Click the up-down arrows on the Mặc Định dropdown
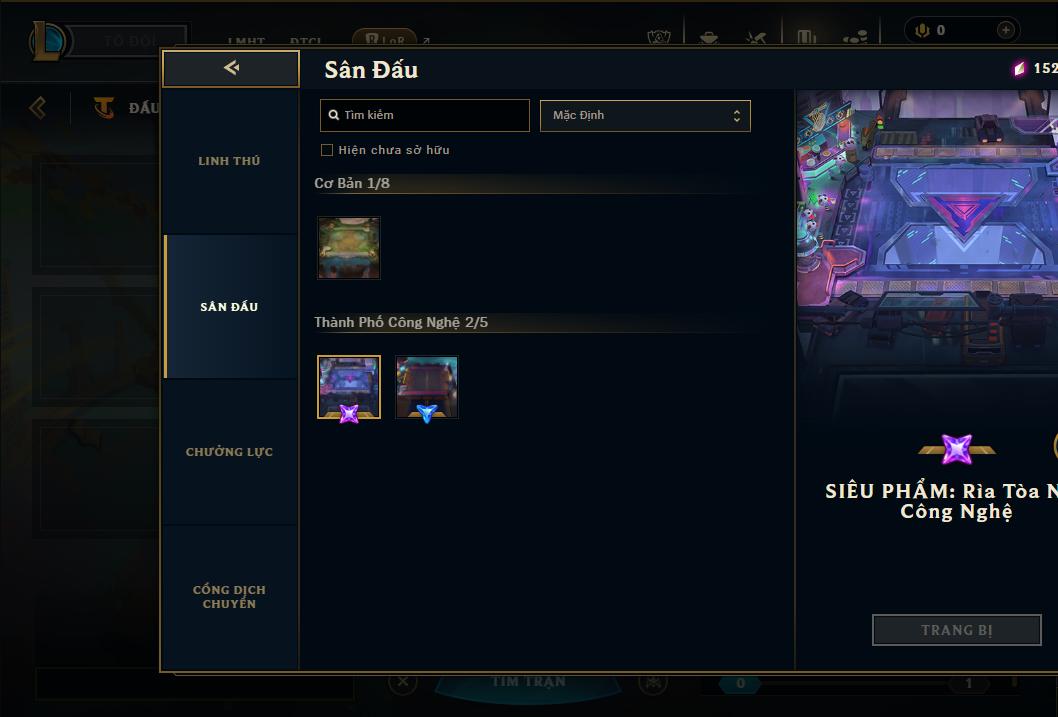The image size is (1058, 717). (737, 115)
